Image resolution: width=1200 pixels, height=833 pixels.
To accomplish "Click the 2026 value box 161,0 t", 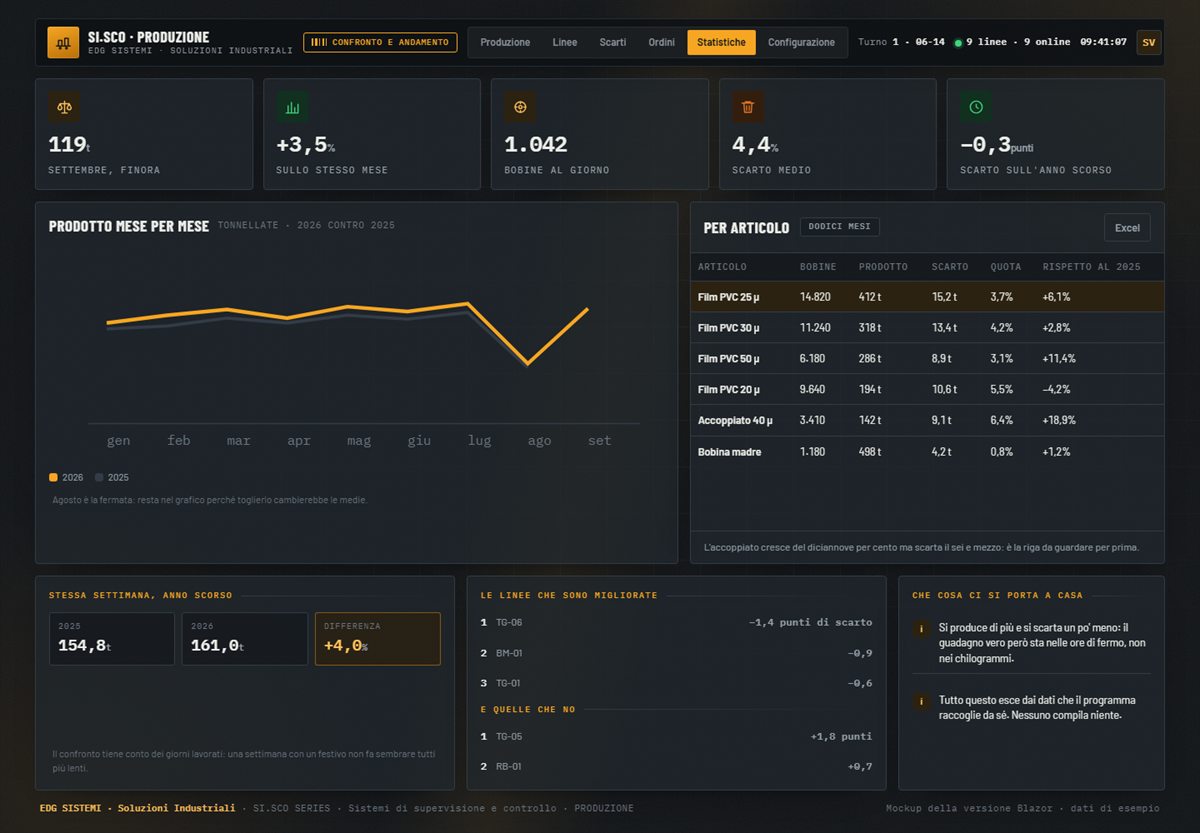I will coord(245,639).
